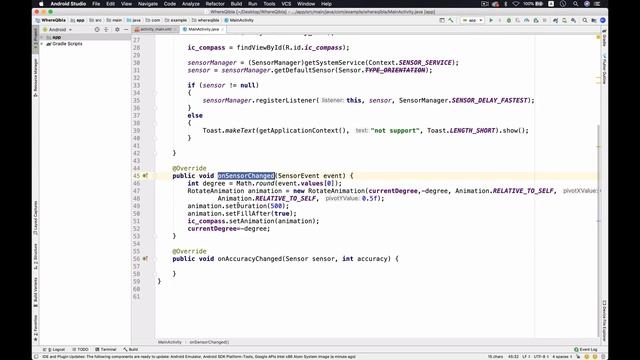Viewport: 640px width, 360px height.
Task: Hide the Project panel with minus icon
Action: click(126, 29)
